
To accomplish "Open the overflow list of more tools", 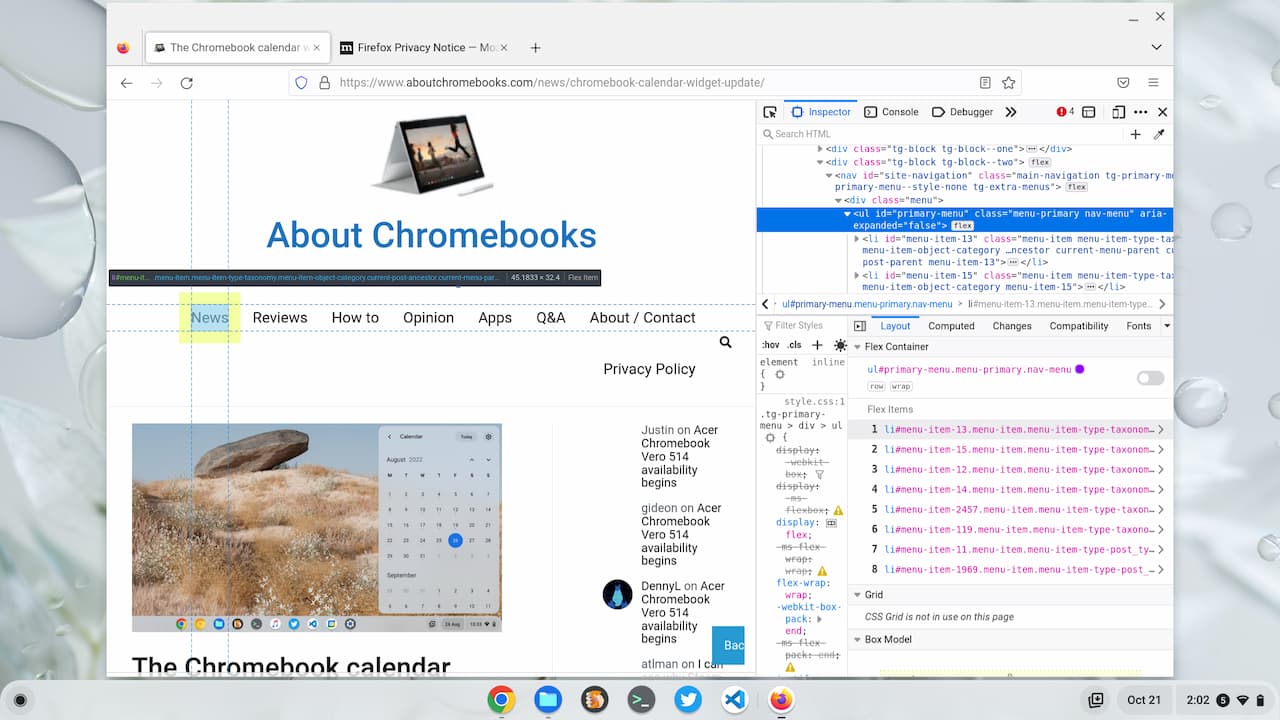I will 1011,112.
